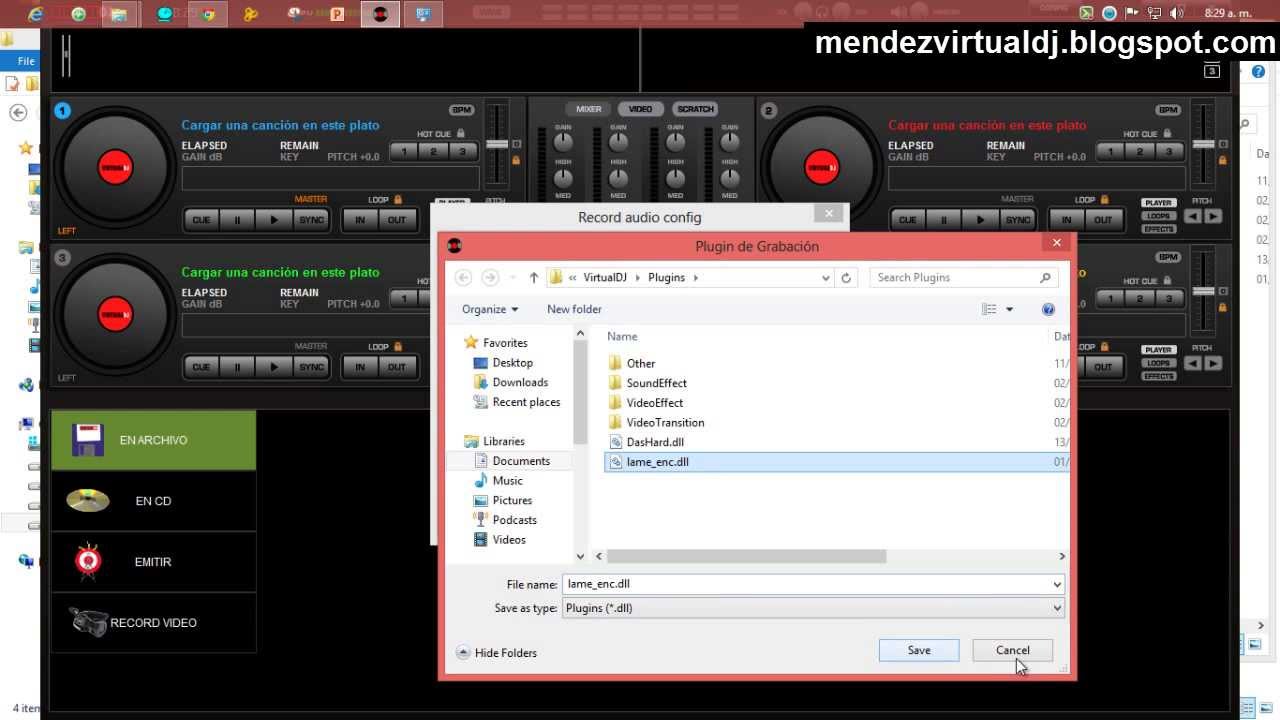Open the view options dropdown arrow

[x=1009, y=310]
